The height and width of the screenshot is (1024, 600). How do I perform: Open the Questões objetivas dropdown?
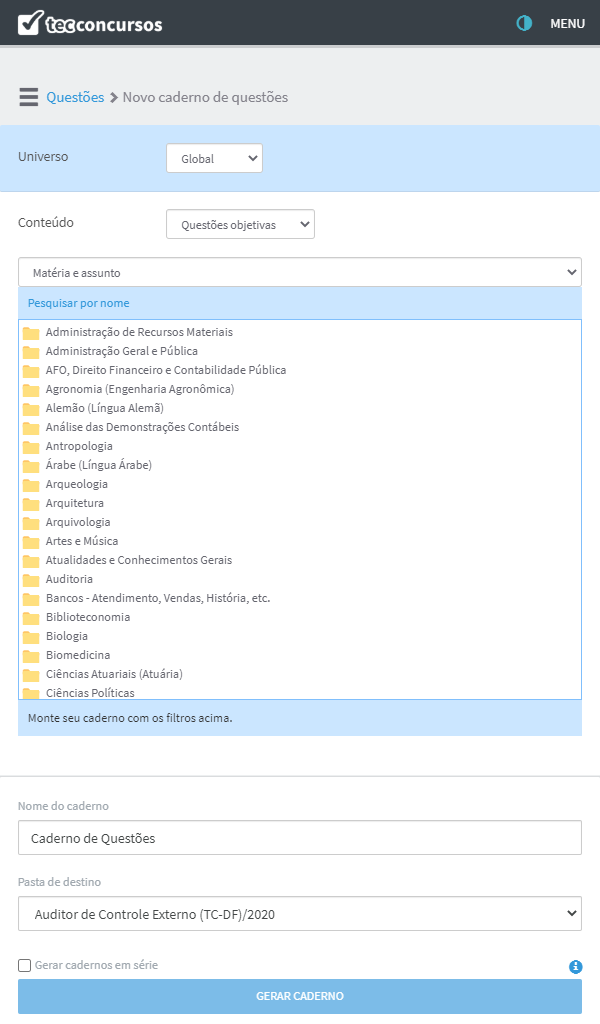point(240,224)
